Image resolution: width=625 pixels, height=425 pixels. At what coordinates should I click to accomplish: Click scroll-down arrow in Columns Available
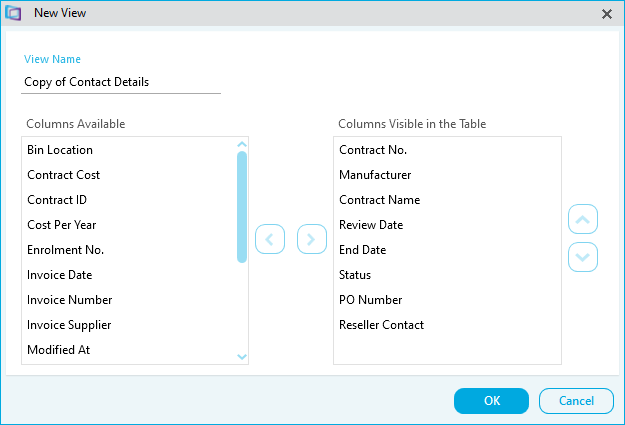point(242,356)
